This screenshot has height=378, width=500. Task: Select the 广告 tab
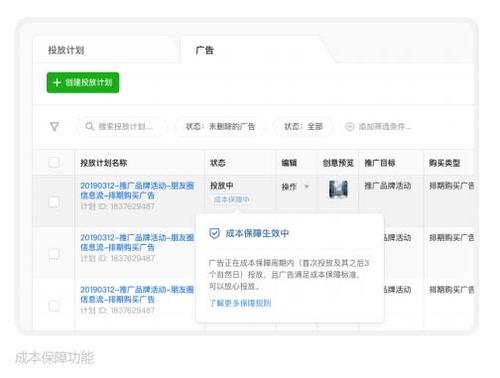click(x=204, y=50)
